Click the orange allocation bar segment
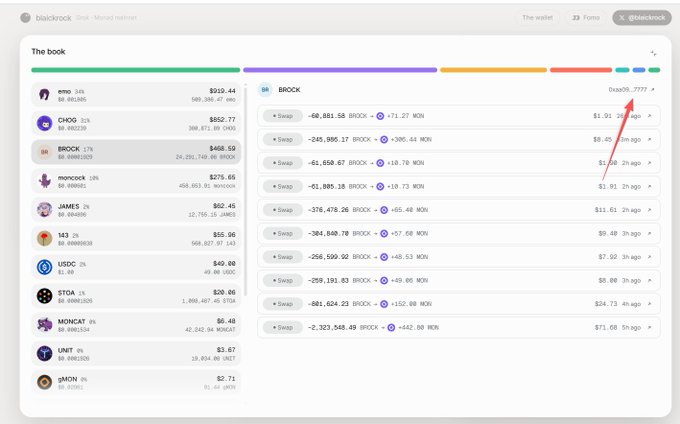 click(x=494, y=70)
